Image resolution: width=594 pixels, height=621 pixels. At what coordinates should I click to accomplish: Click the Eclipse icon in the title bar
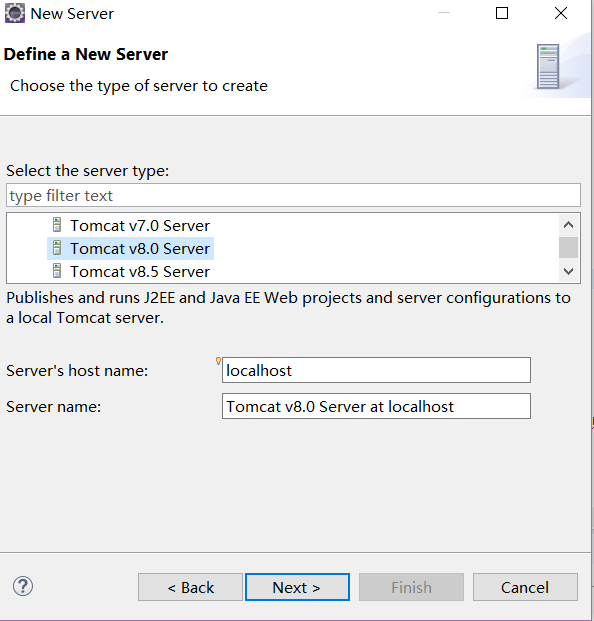tap(15, 13)
